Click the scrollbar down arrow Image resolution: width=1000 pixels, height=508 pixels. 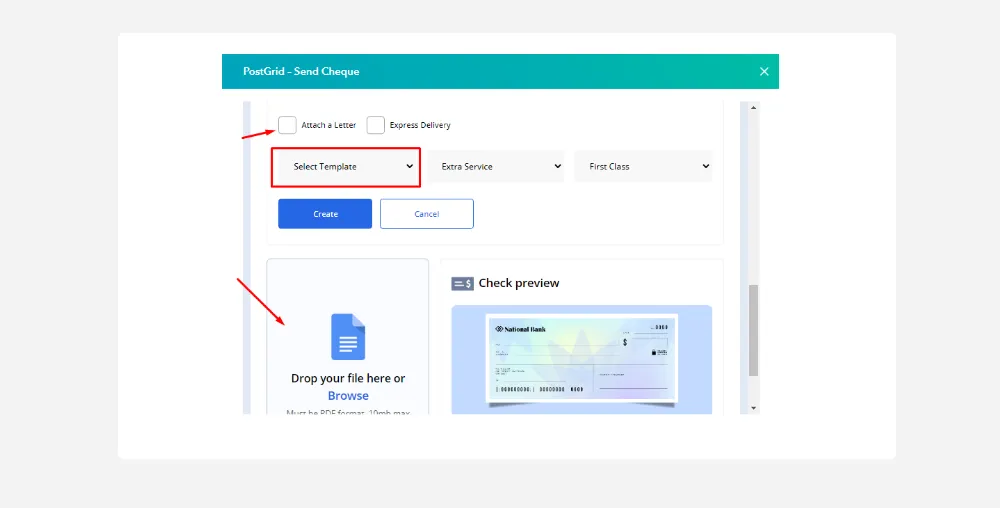tap(754, 408)
